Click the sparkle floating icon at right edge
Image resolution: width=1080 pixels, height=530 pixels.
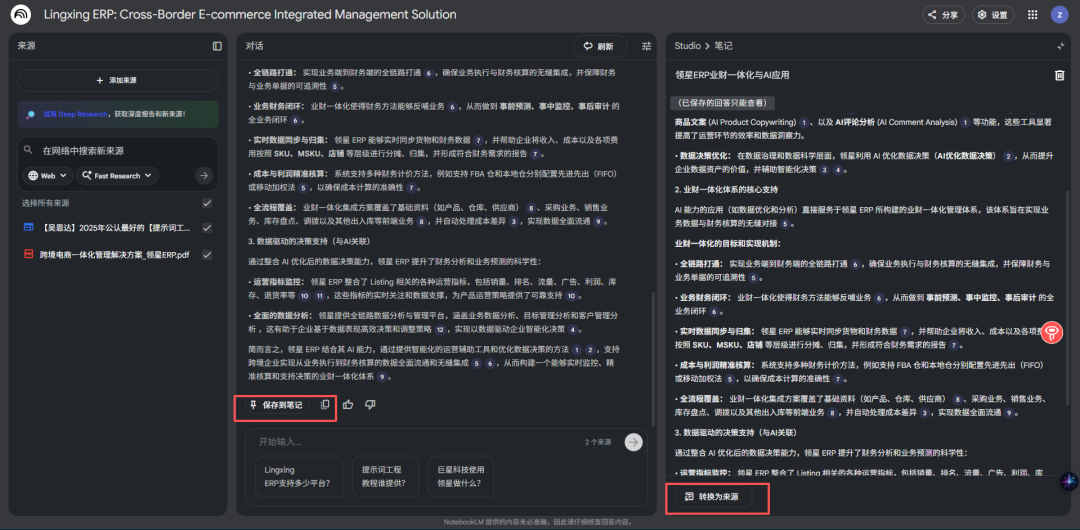[x=1070, y=481]
